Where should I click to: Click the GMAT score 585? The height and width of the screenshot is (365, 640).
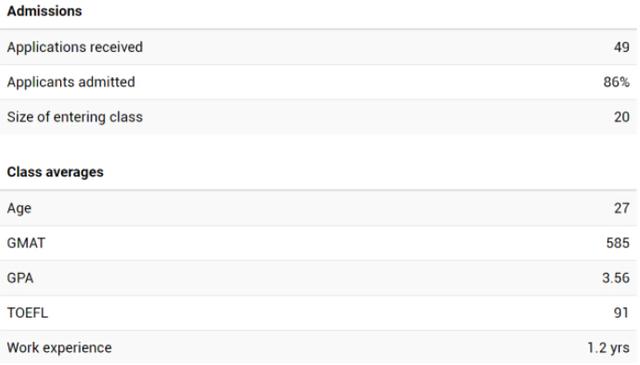pyautogui.click(x=618, y=243)
